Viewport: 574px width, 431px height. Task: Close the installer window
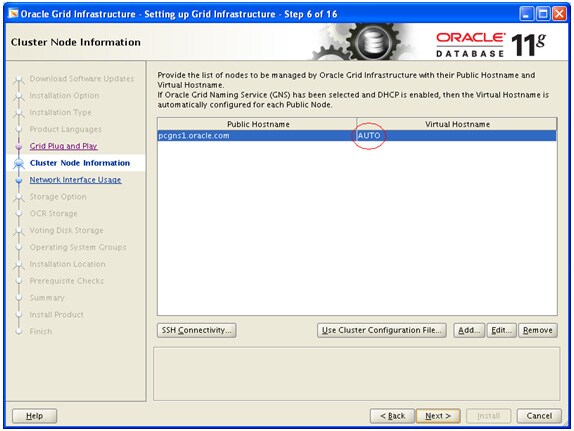tap(559, 14)
